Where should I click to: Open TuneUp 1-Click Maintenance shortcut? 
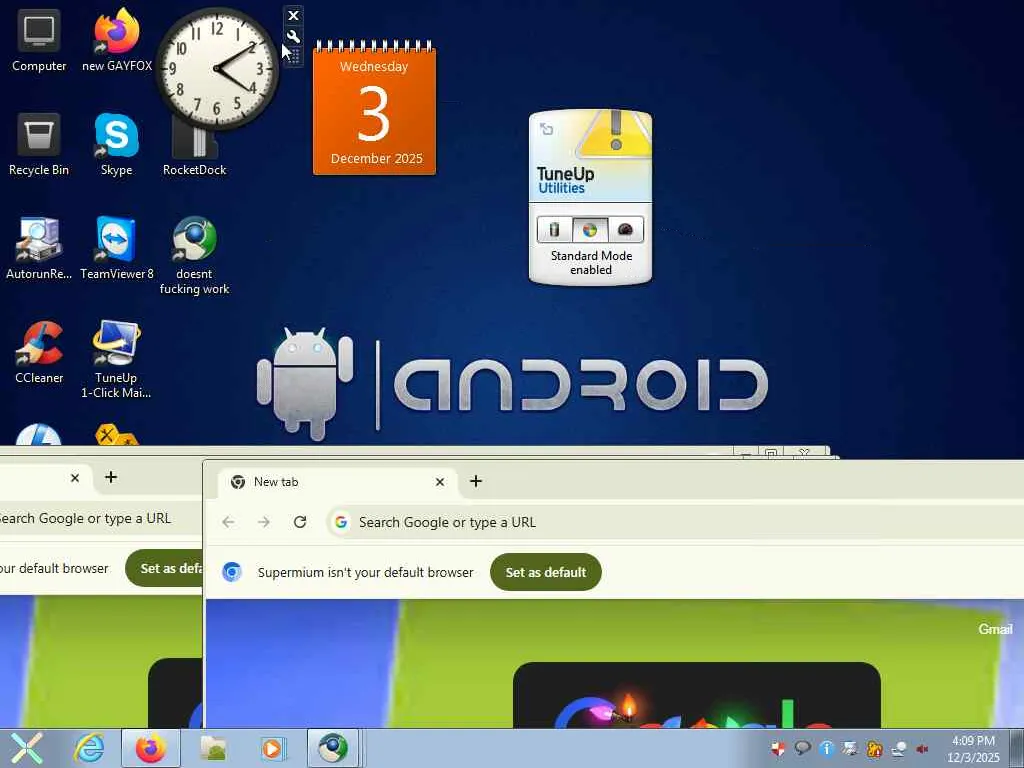pos(116,360)
